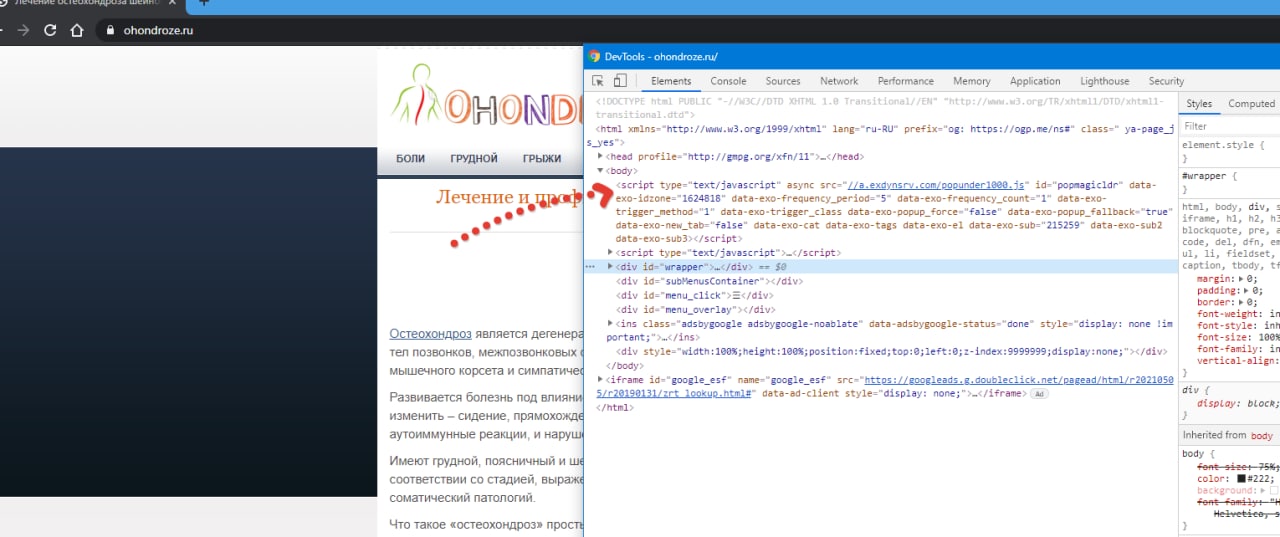Select the Styles sidebar tab
The image size is (1280, 537).
[1199, 104]
